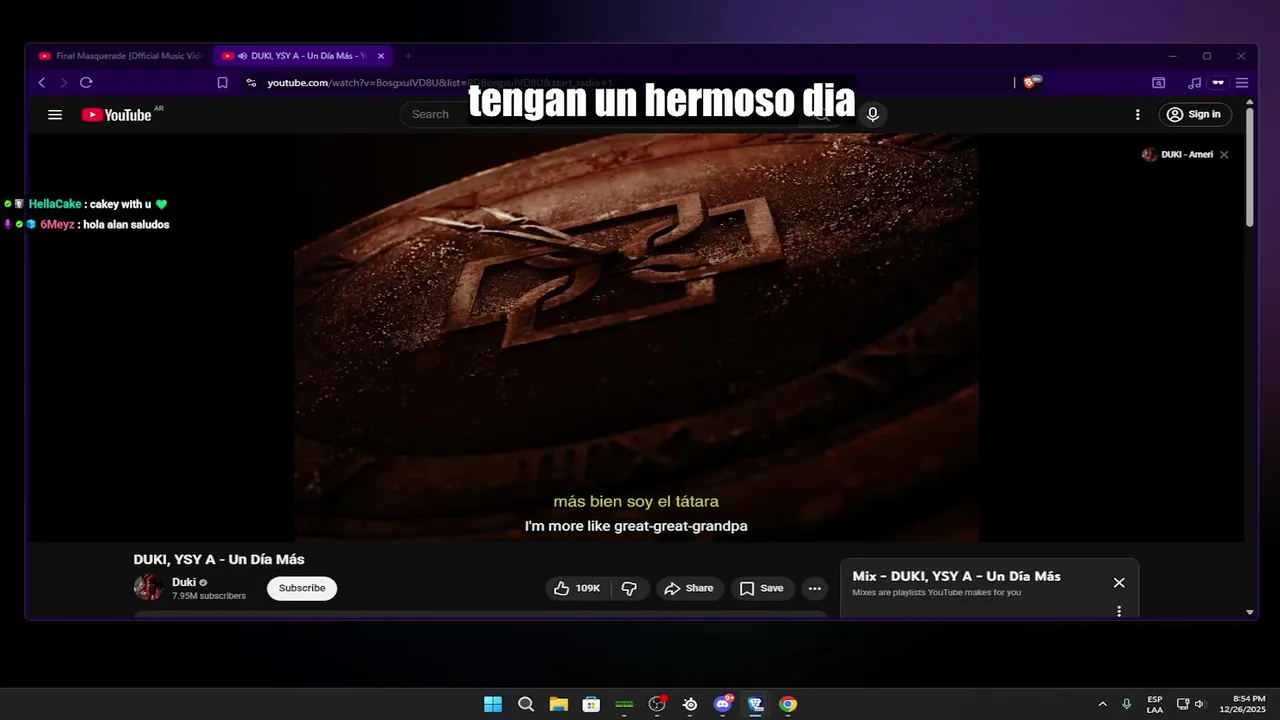Image resolution: width=1280 pixels, height=720 pixels.
Task: Open more actions three-dot menu beside Save
Action: point(815,588)
